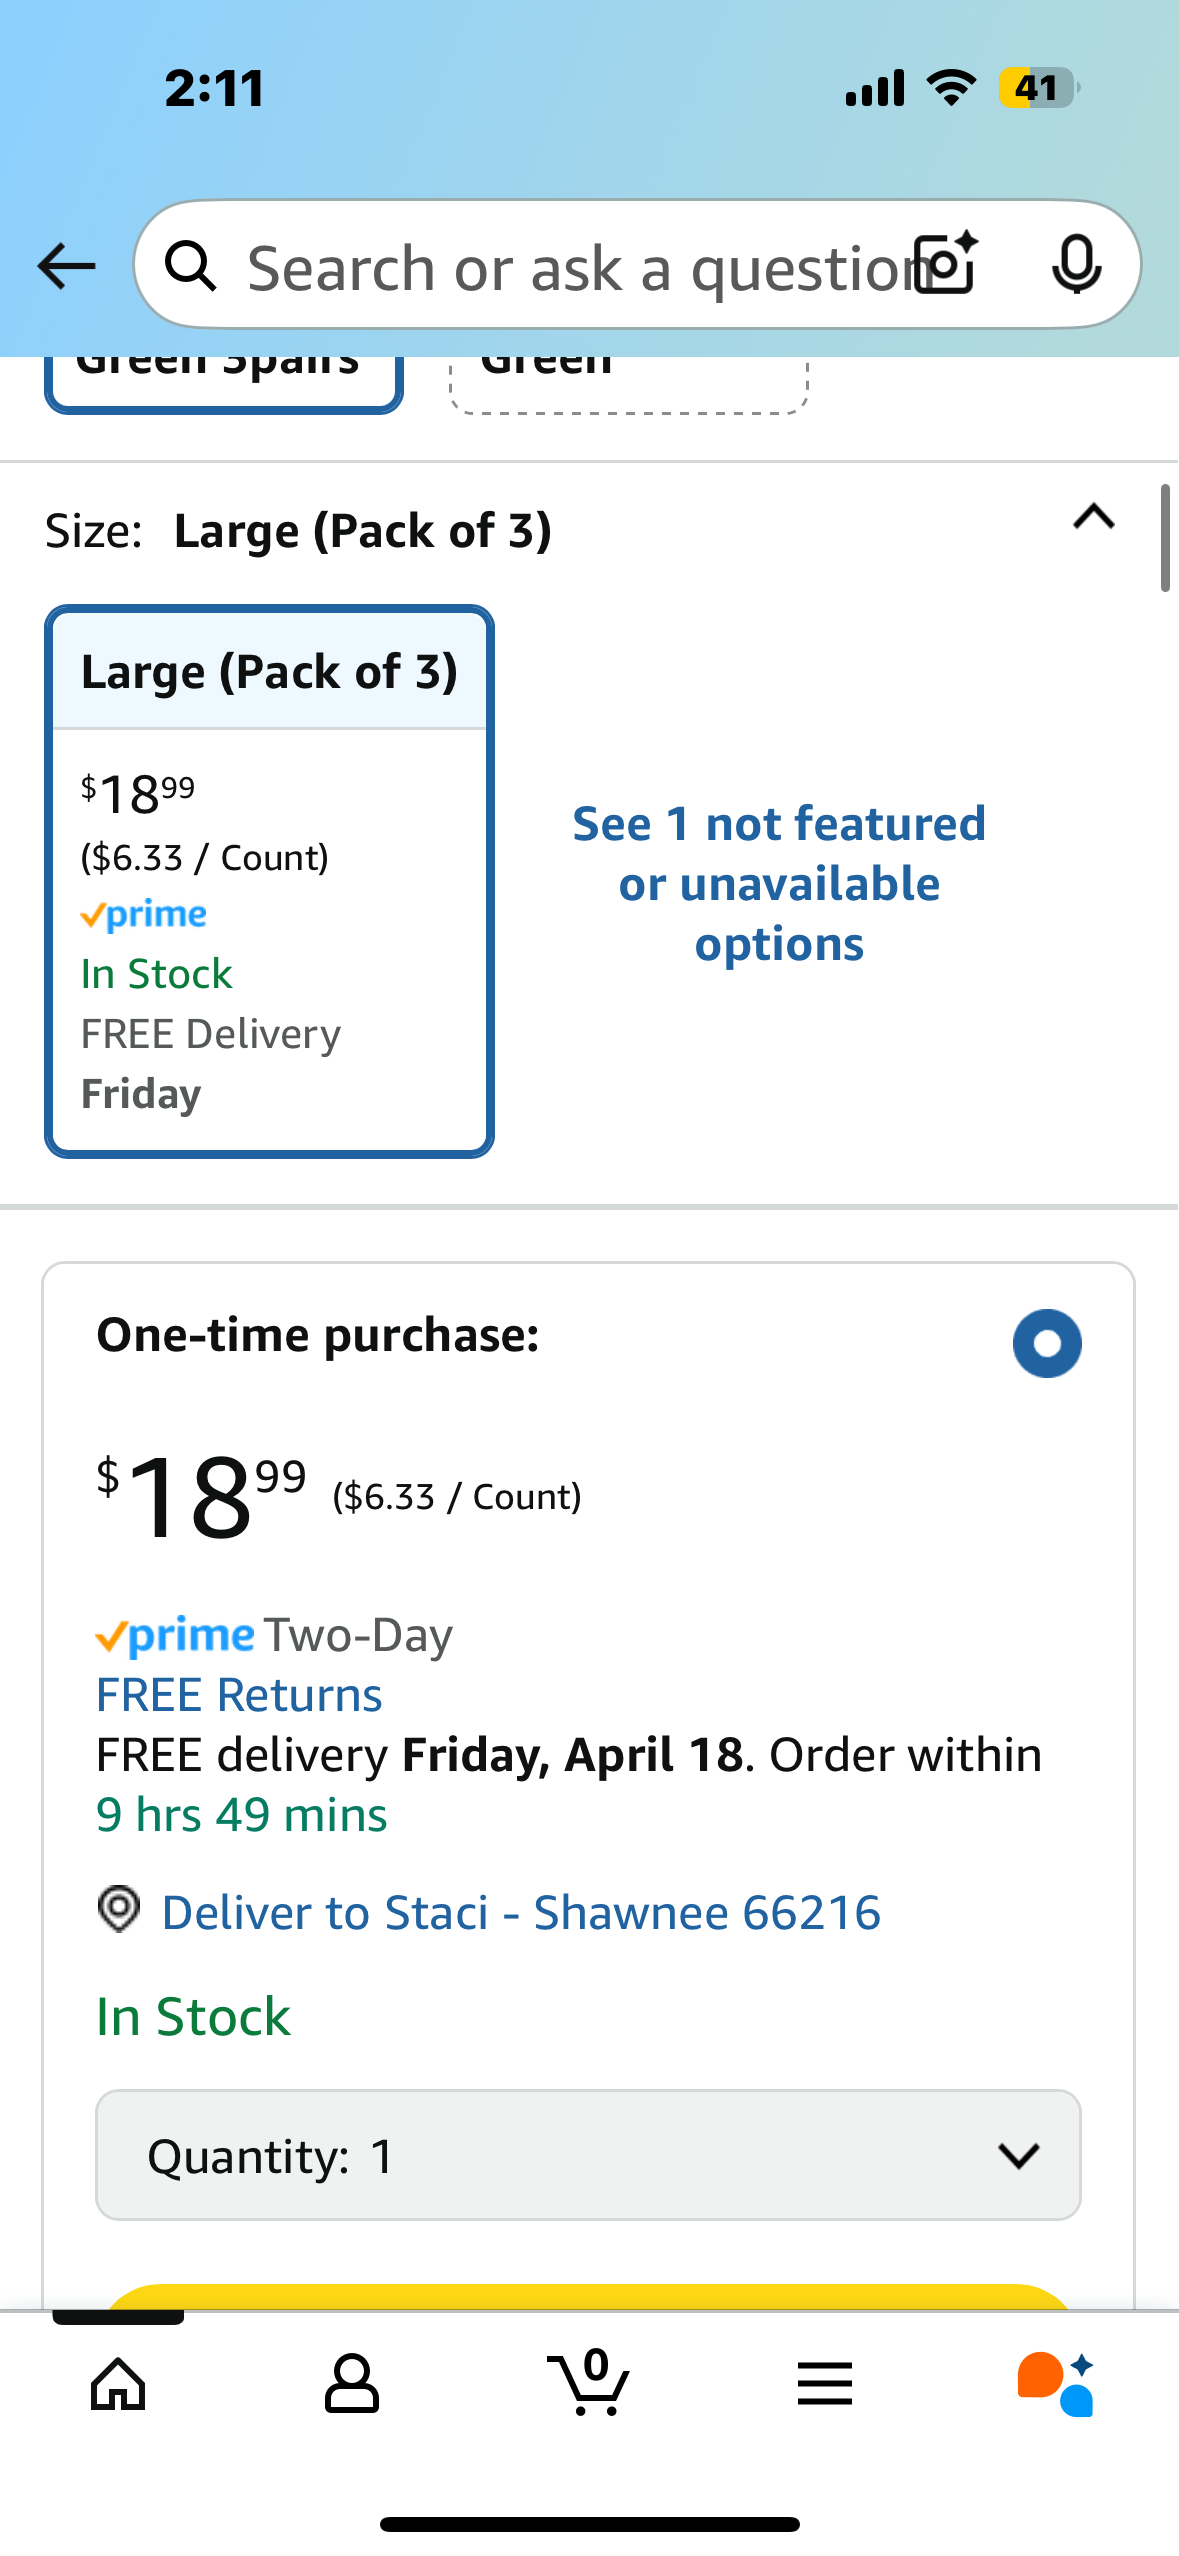Go to the Home tab
Screen dimensions: 1179x2556
[x=118, y=2384]
